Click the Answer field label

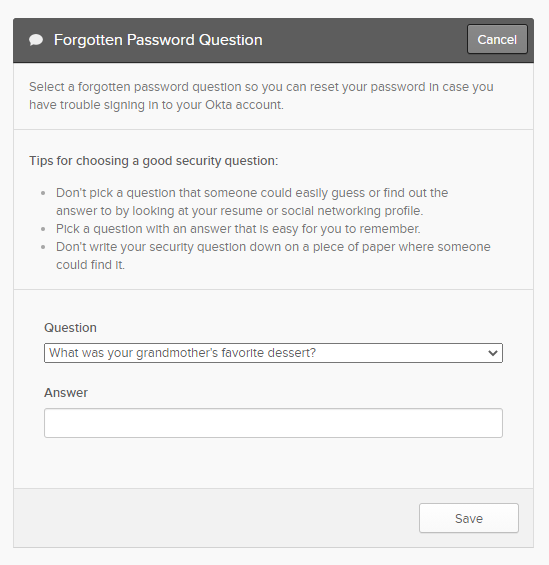[66, 392]
